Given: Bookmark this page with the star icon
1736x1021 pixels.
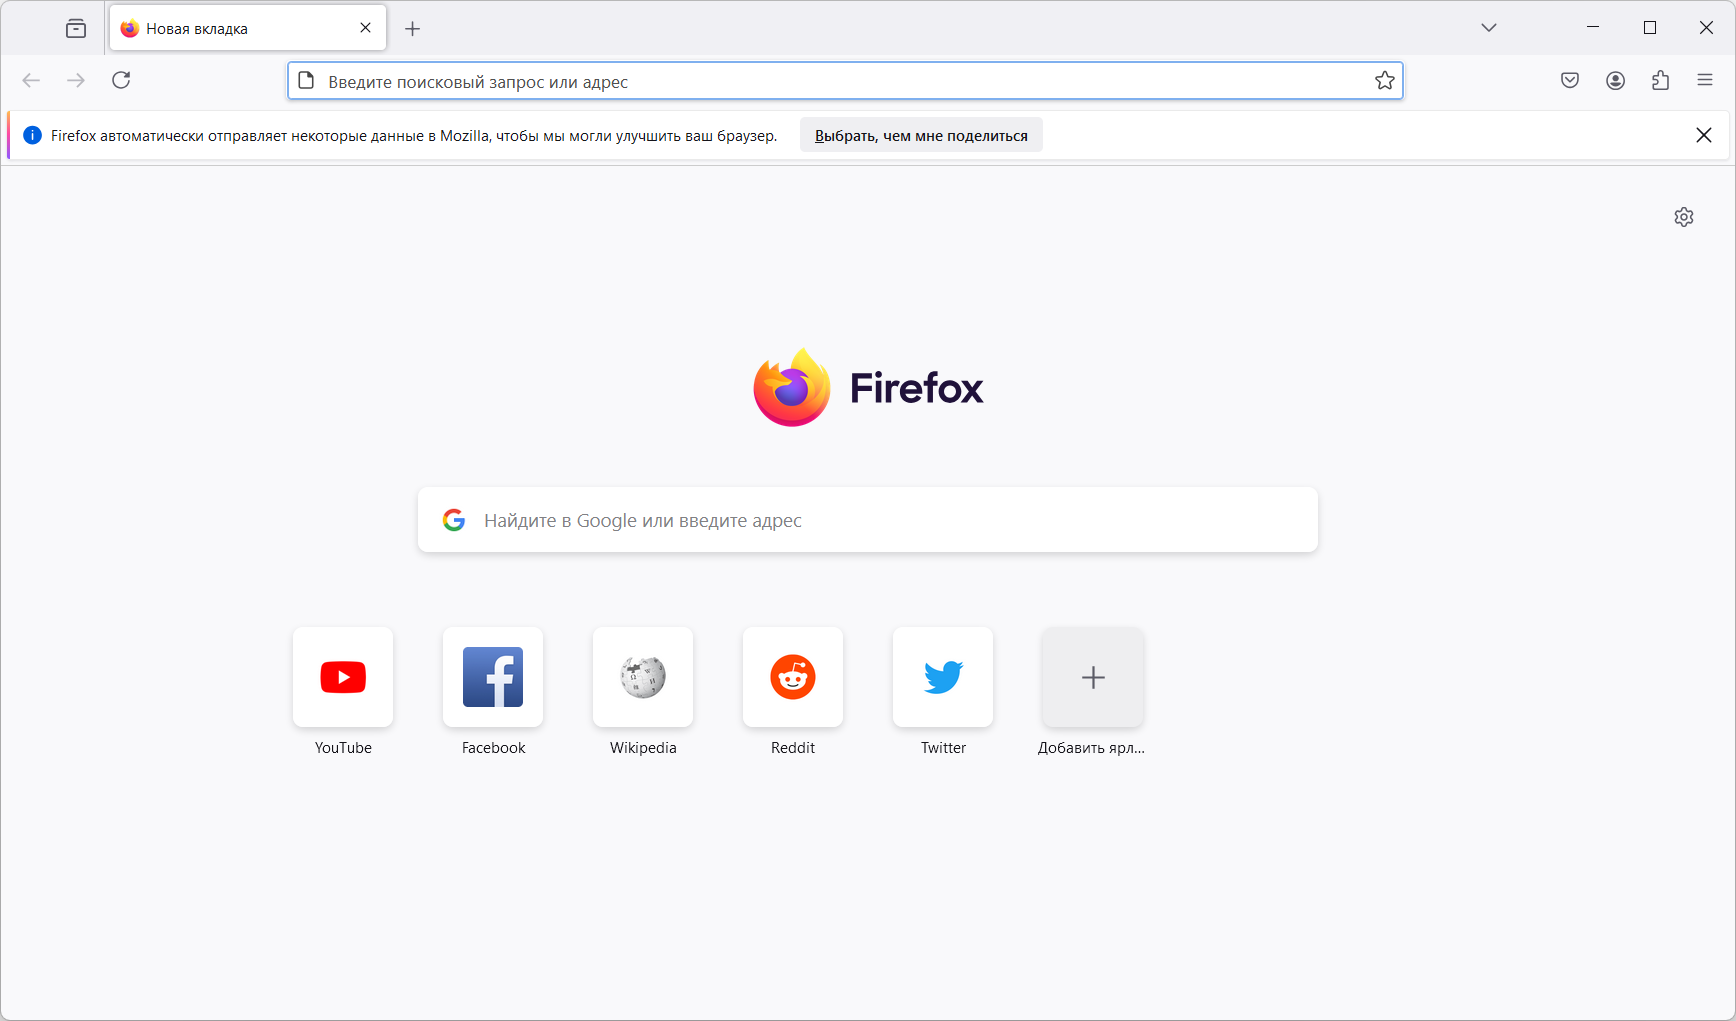Looking at the screenshot, I should 1384,81.
